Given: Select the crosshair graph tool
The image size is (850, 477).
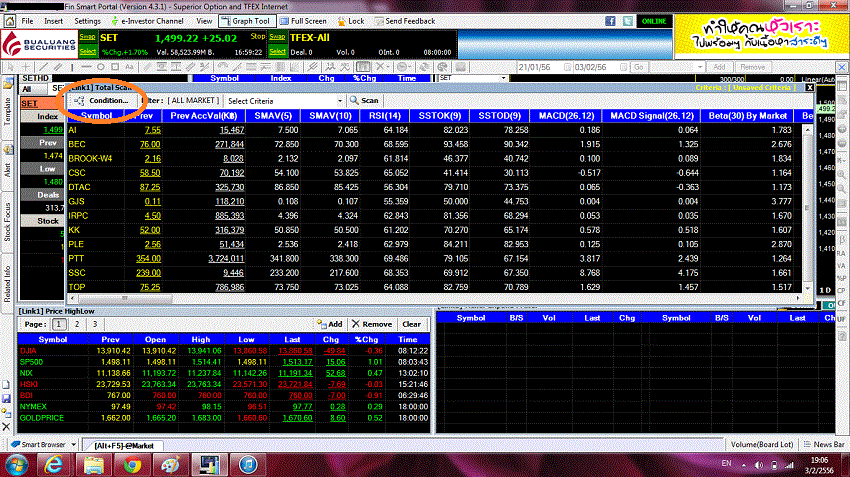Looking at the screenshot, I should 25,67.
